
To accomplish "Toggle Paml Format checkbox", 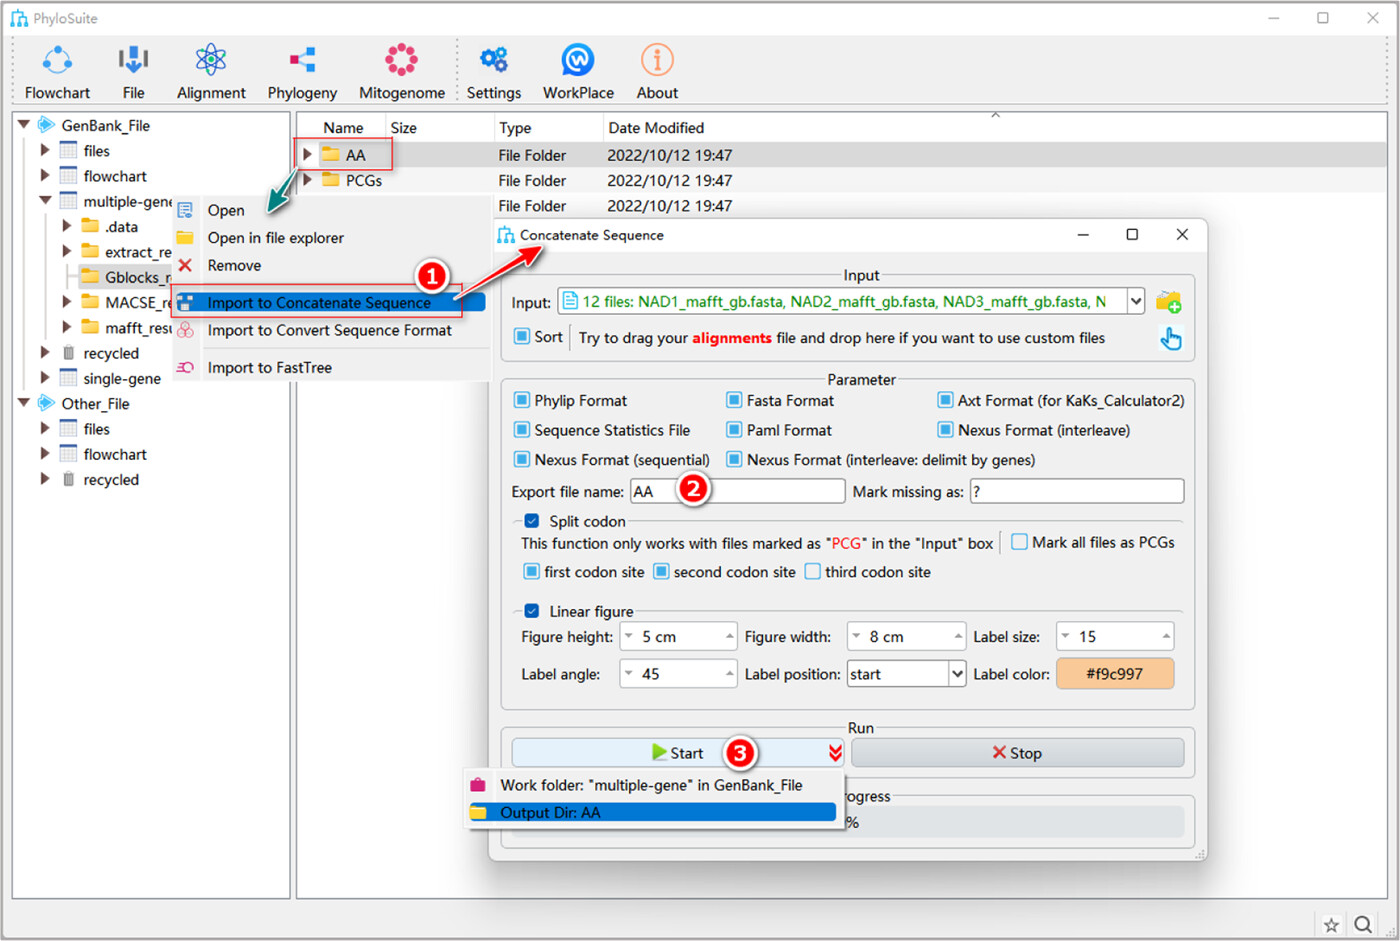I will (x=734, y=430).
